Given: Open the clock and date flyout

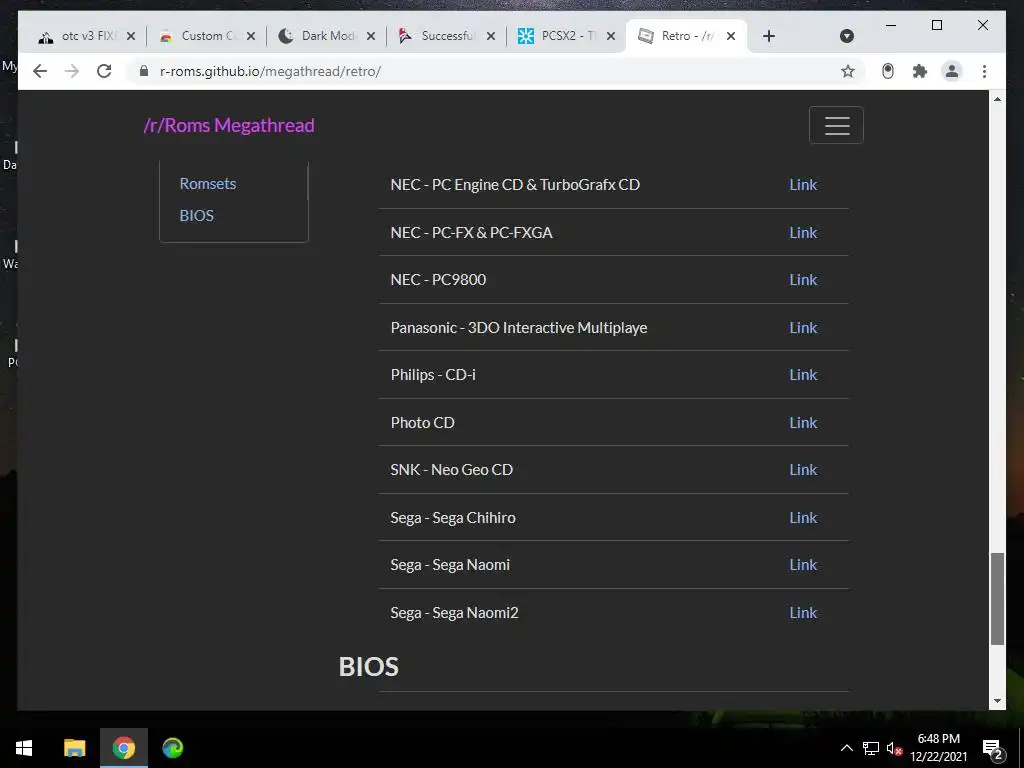Looking at the screenshot, I should click(x=938, y=748).
